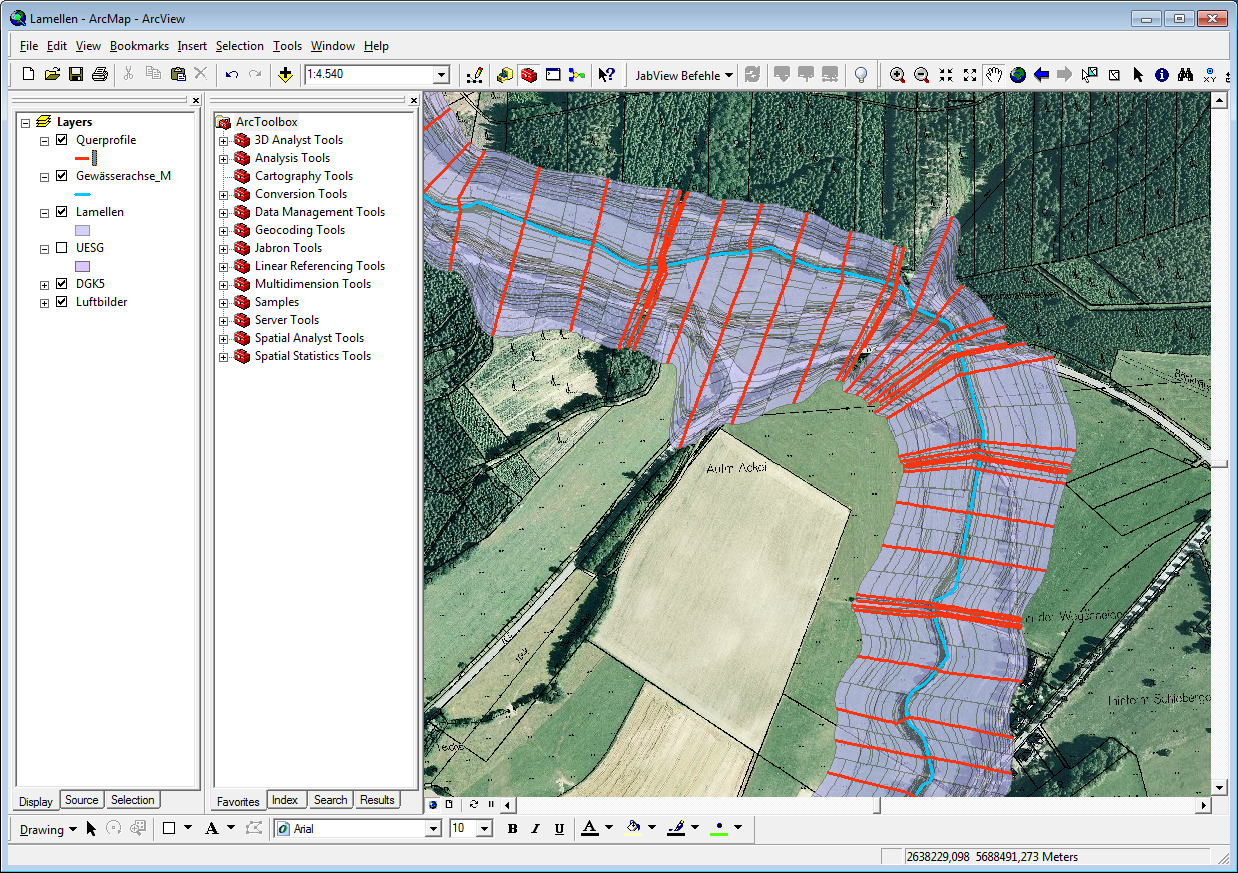Select the Identify tool
Screen dimensions: 1238x873
[1162, 75]
